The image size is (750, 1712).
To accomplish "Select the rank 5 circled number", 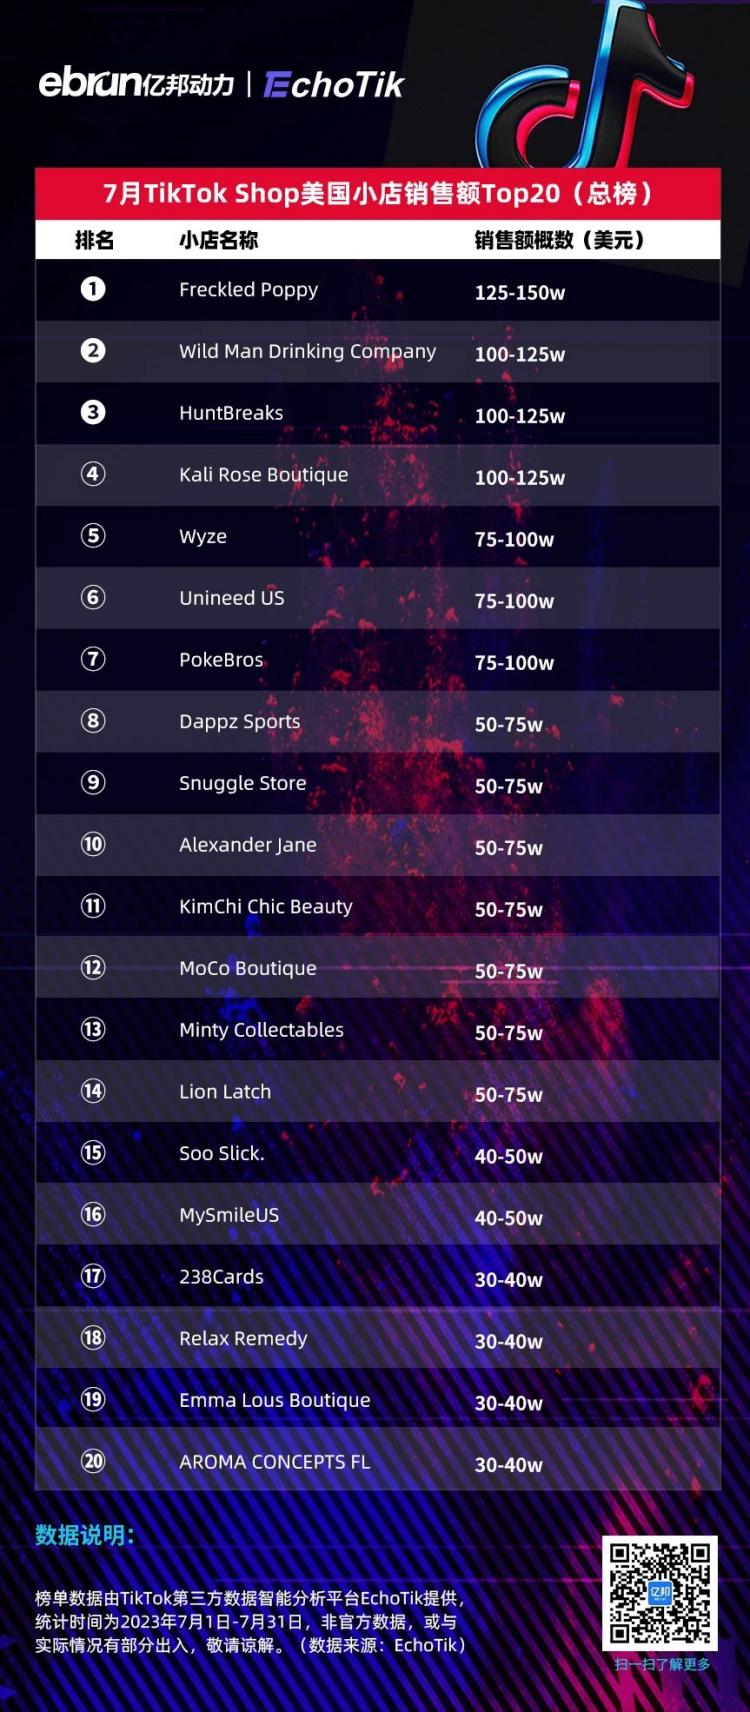I will pyautogui.click(x=93, y=536).
